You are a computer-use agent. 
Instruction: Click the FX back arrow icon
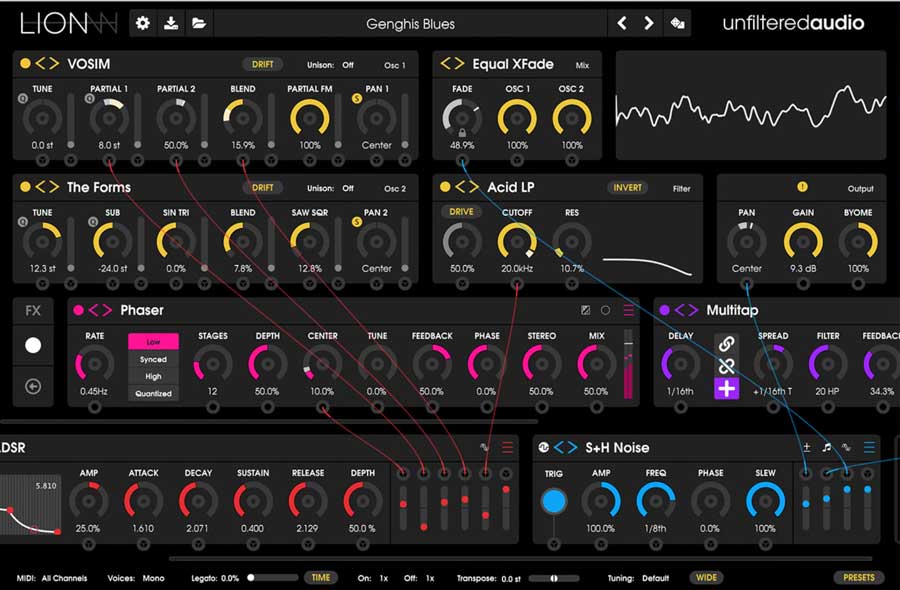point(33,387)
